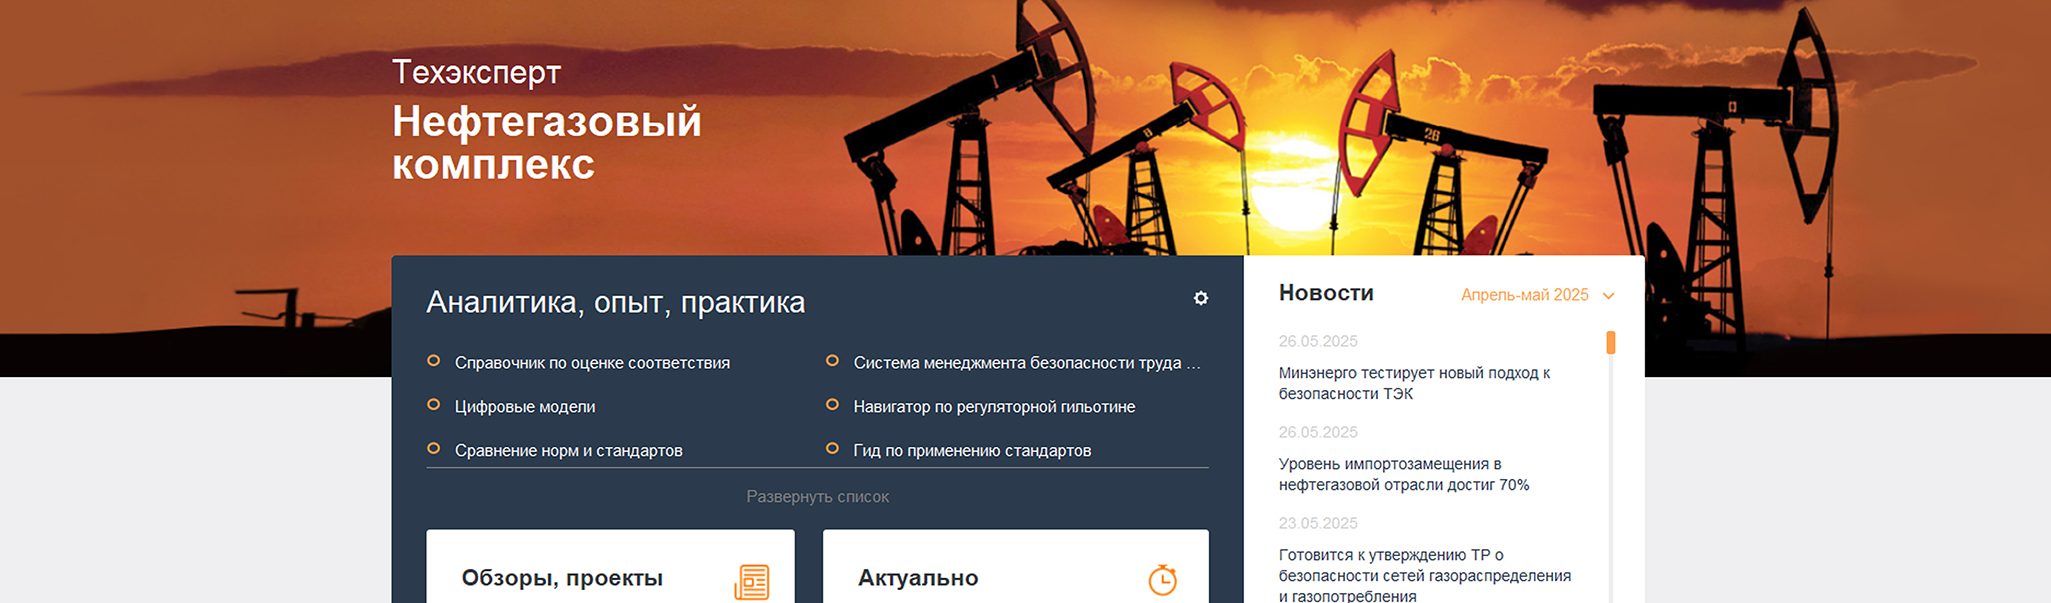Viewport: 2051px width, 603px height.
Task: Click bullet icon beside Гид по применению стандартов
Action: 832,449
